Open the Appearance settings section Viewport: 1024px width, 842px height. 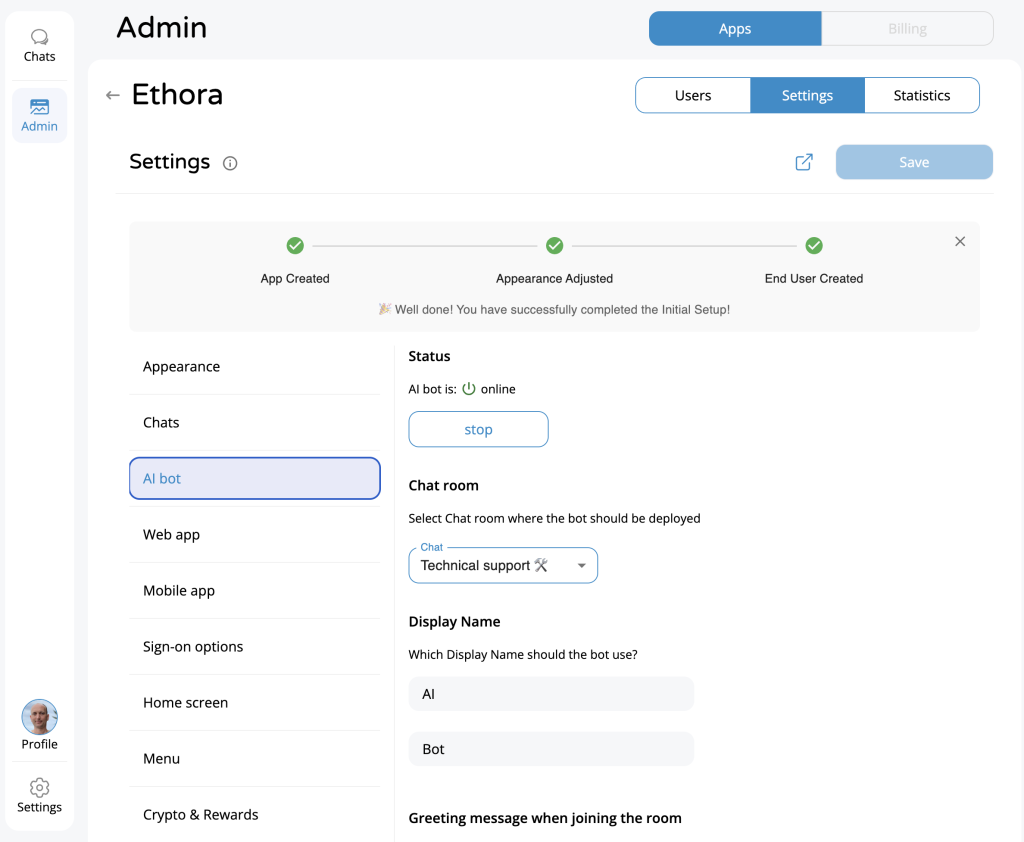point(255,366)
